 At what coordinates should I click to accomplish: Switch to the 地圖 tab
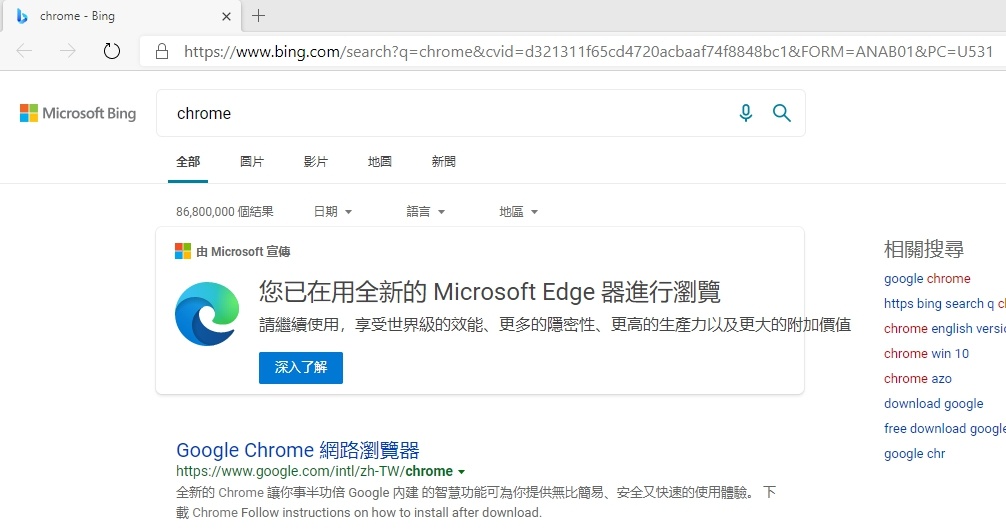[x=379, y=162]
